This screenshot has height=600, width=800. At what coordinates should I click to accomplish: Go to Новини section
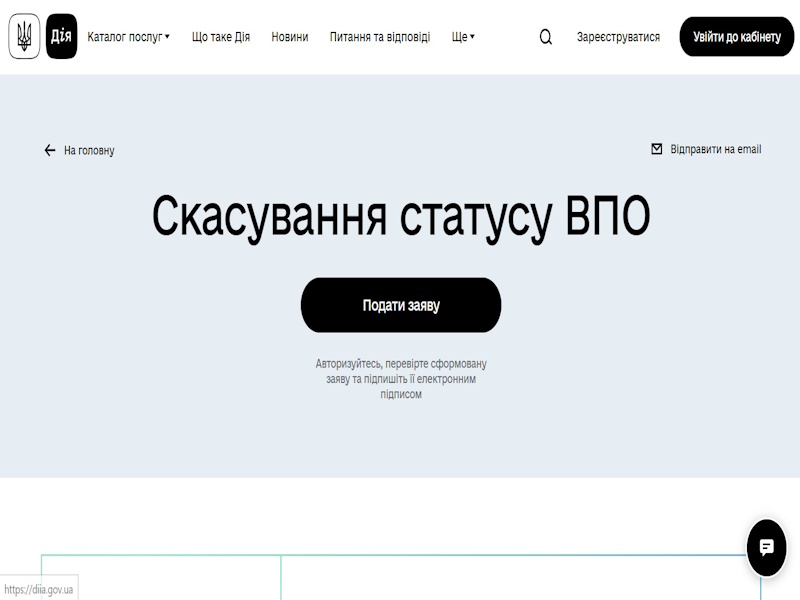tap(290, 37)
